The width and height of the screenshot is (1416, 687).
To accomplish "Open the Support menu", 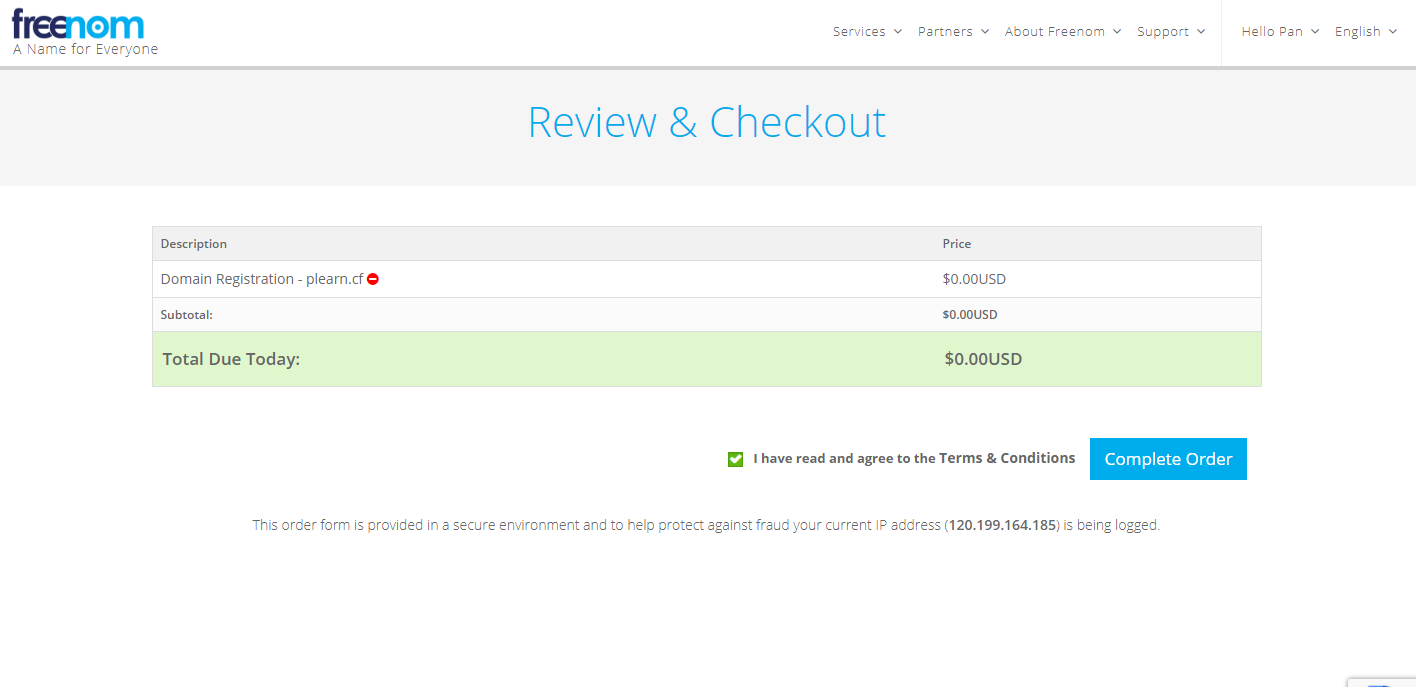I will coord(1171,32).
